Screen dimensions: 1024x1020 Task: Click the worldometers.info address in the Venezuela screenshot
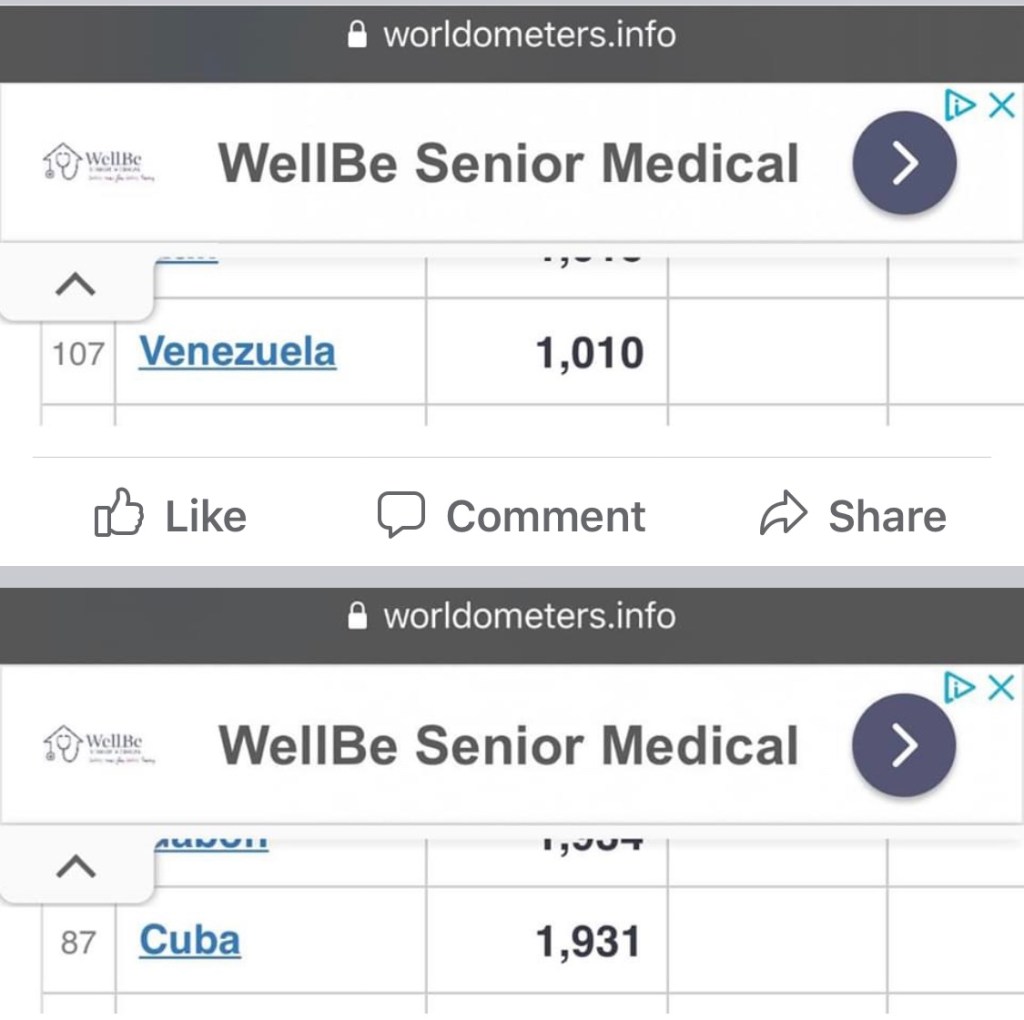(x=529, y=35)
